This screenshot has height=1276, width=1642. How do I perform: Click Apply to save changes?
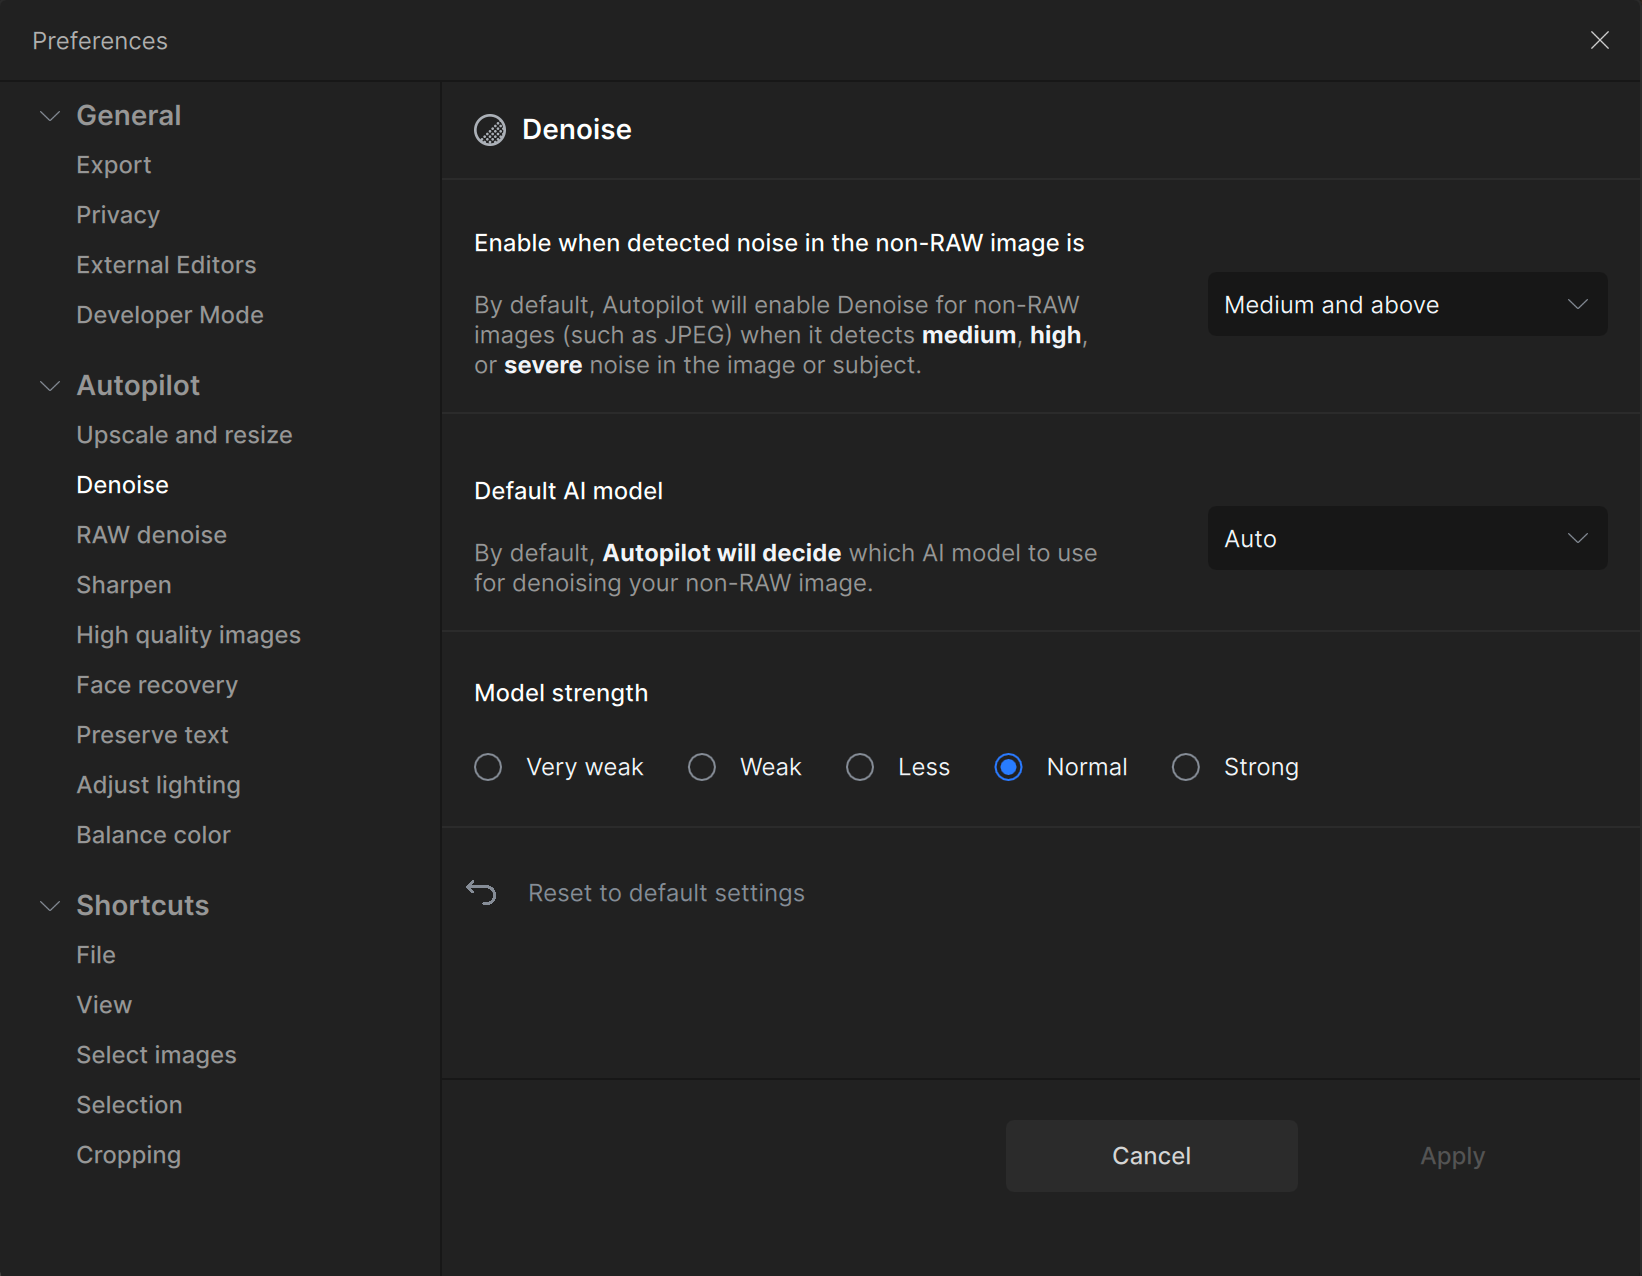1452,1156
